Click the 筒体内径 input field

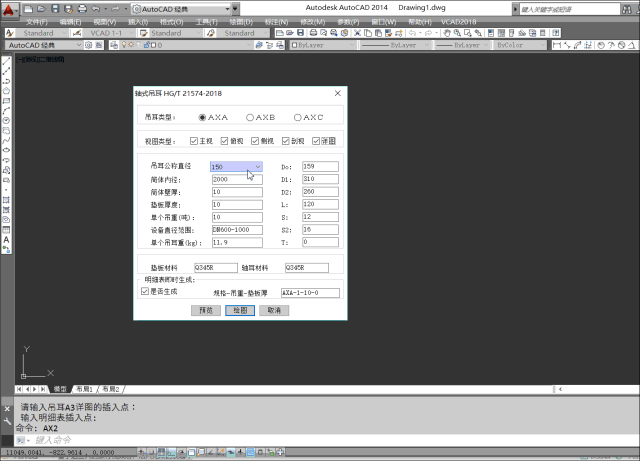click(236, 179)
